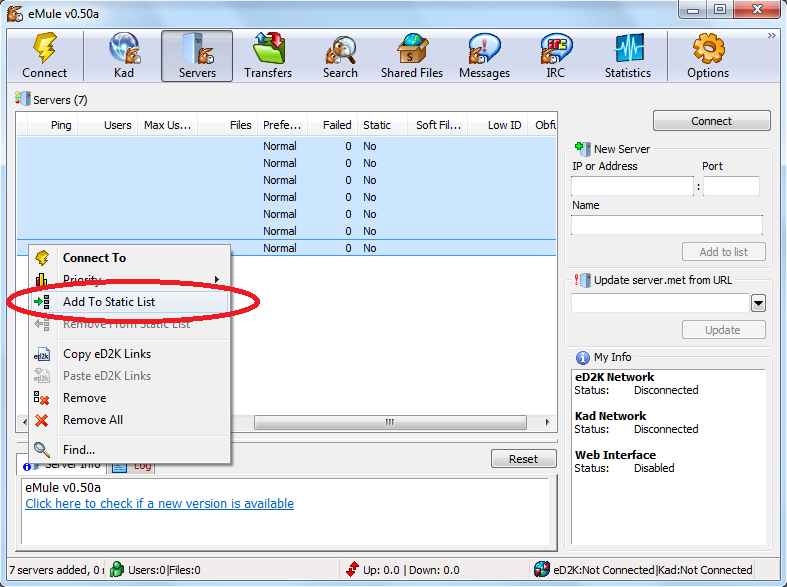Viewport: 787px width, 587px height.
Task: Sort servers by Users column
Action: tap(108, 125)
